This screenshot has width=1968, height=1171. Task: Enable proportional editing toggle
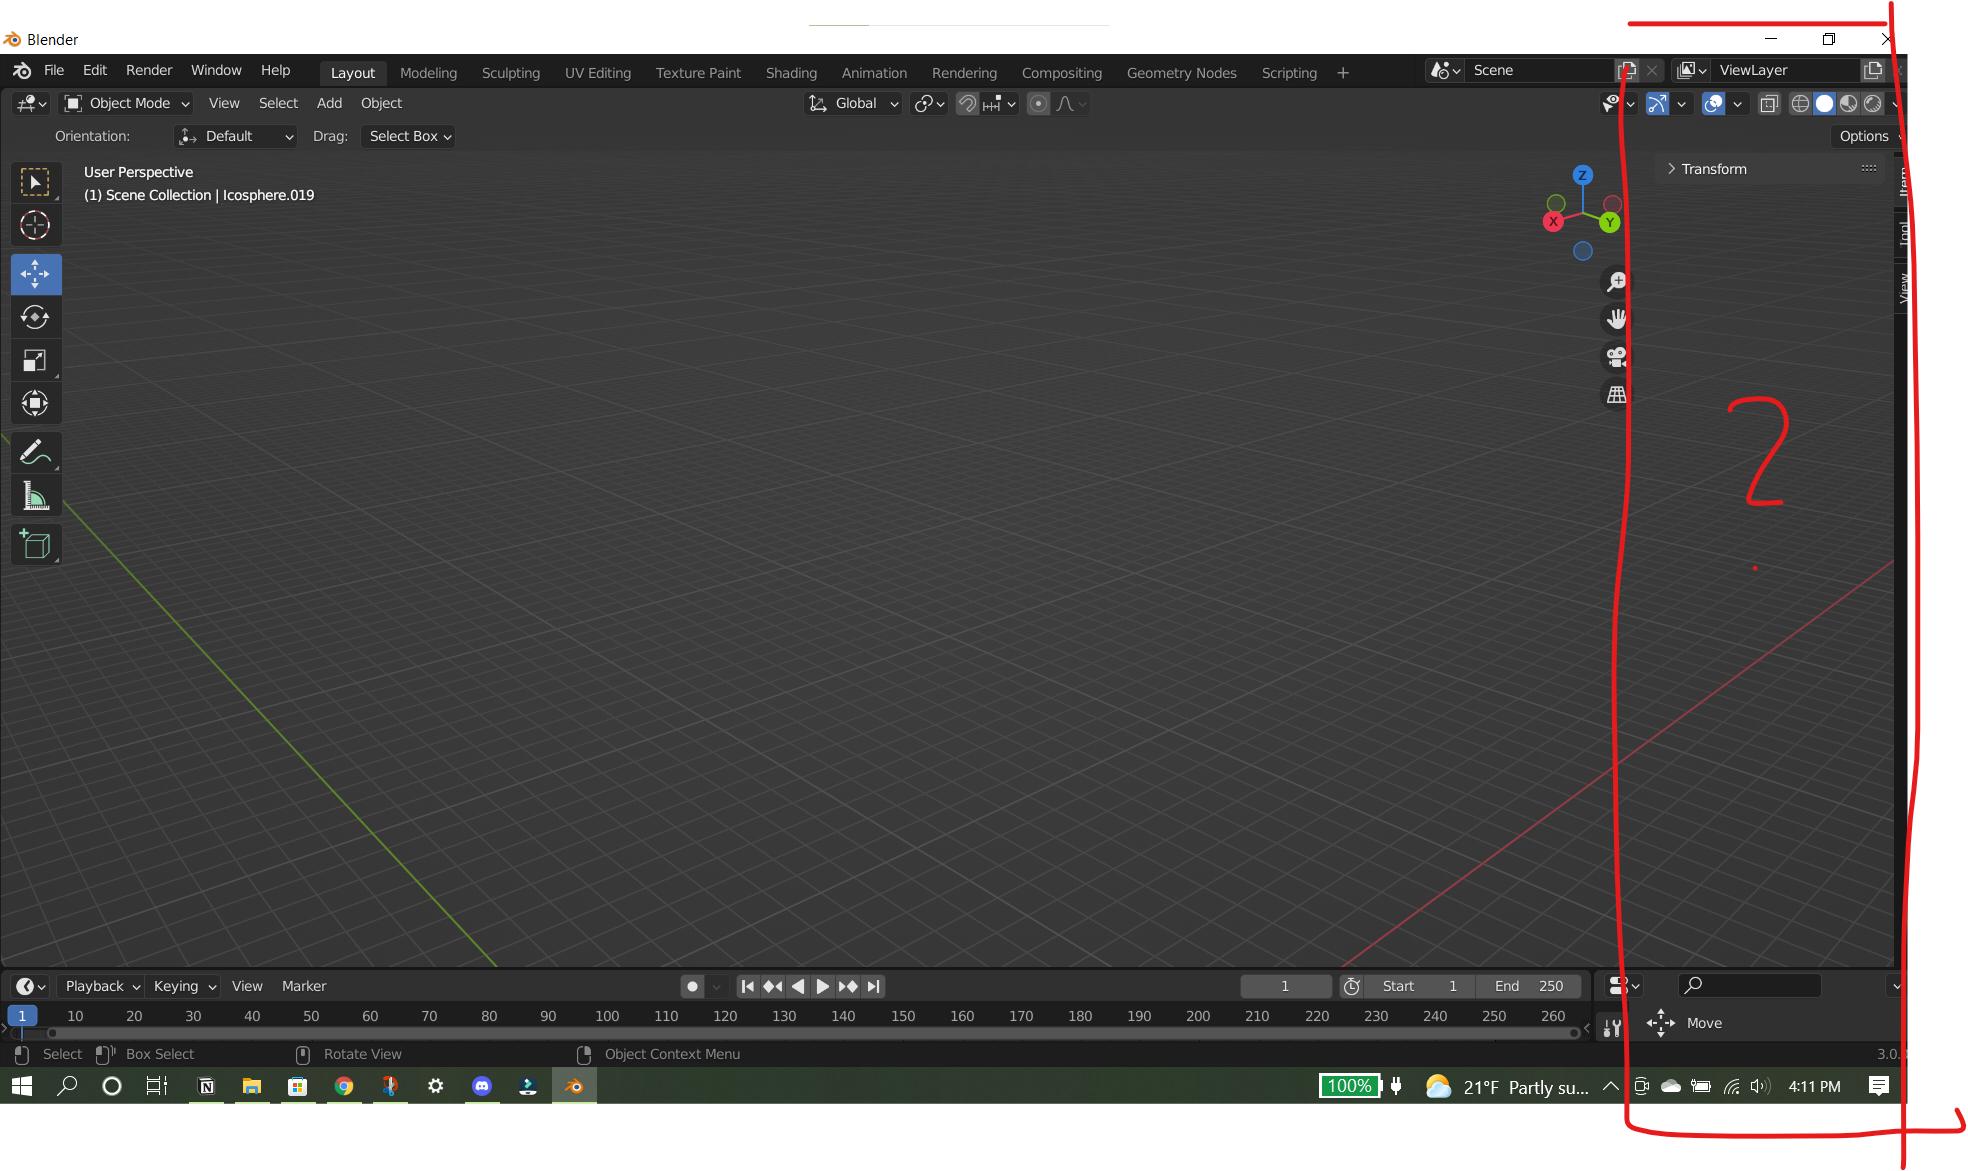tap(1038, 102)
